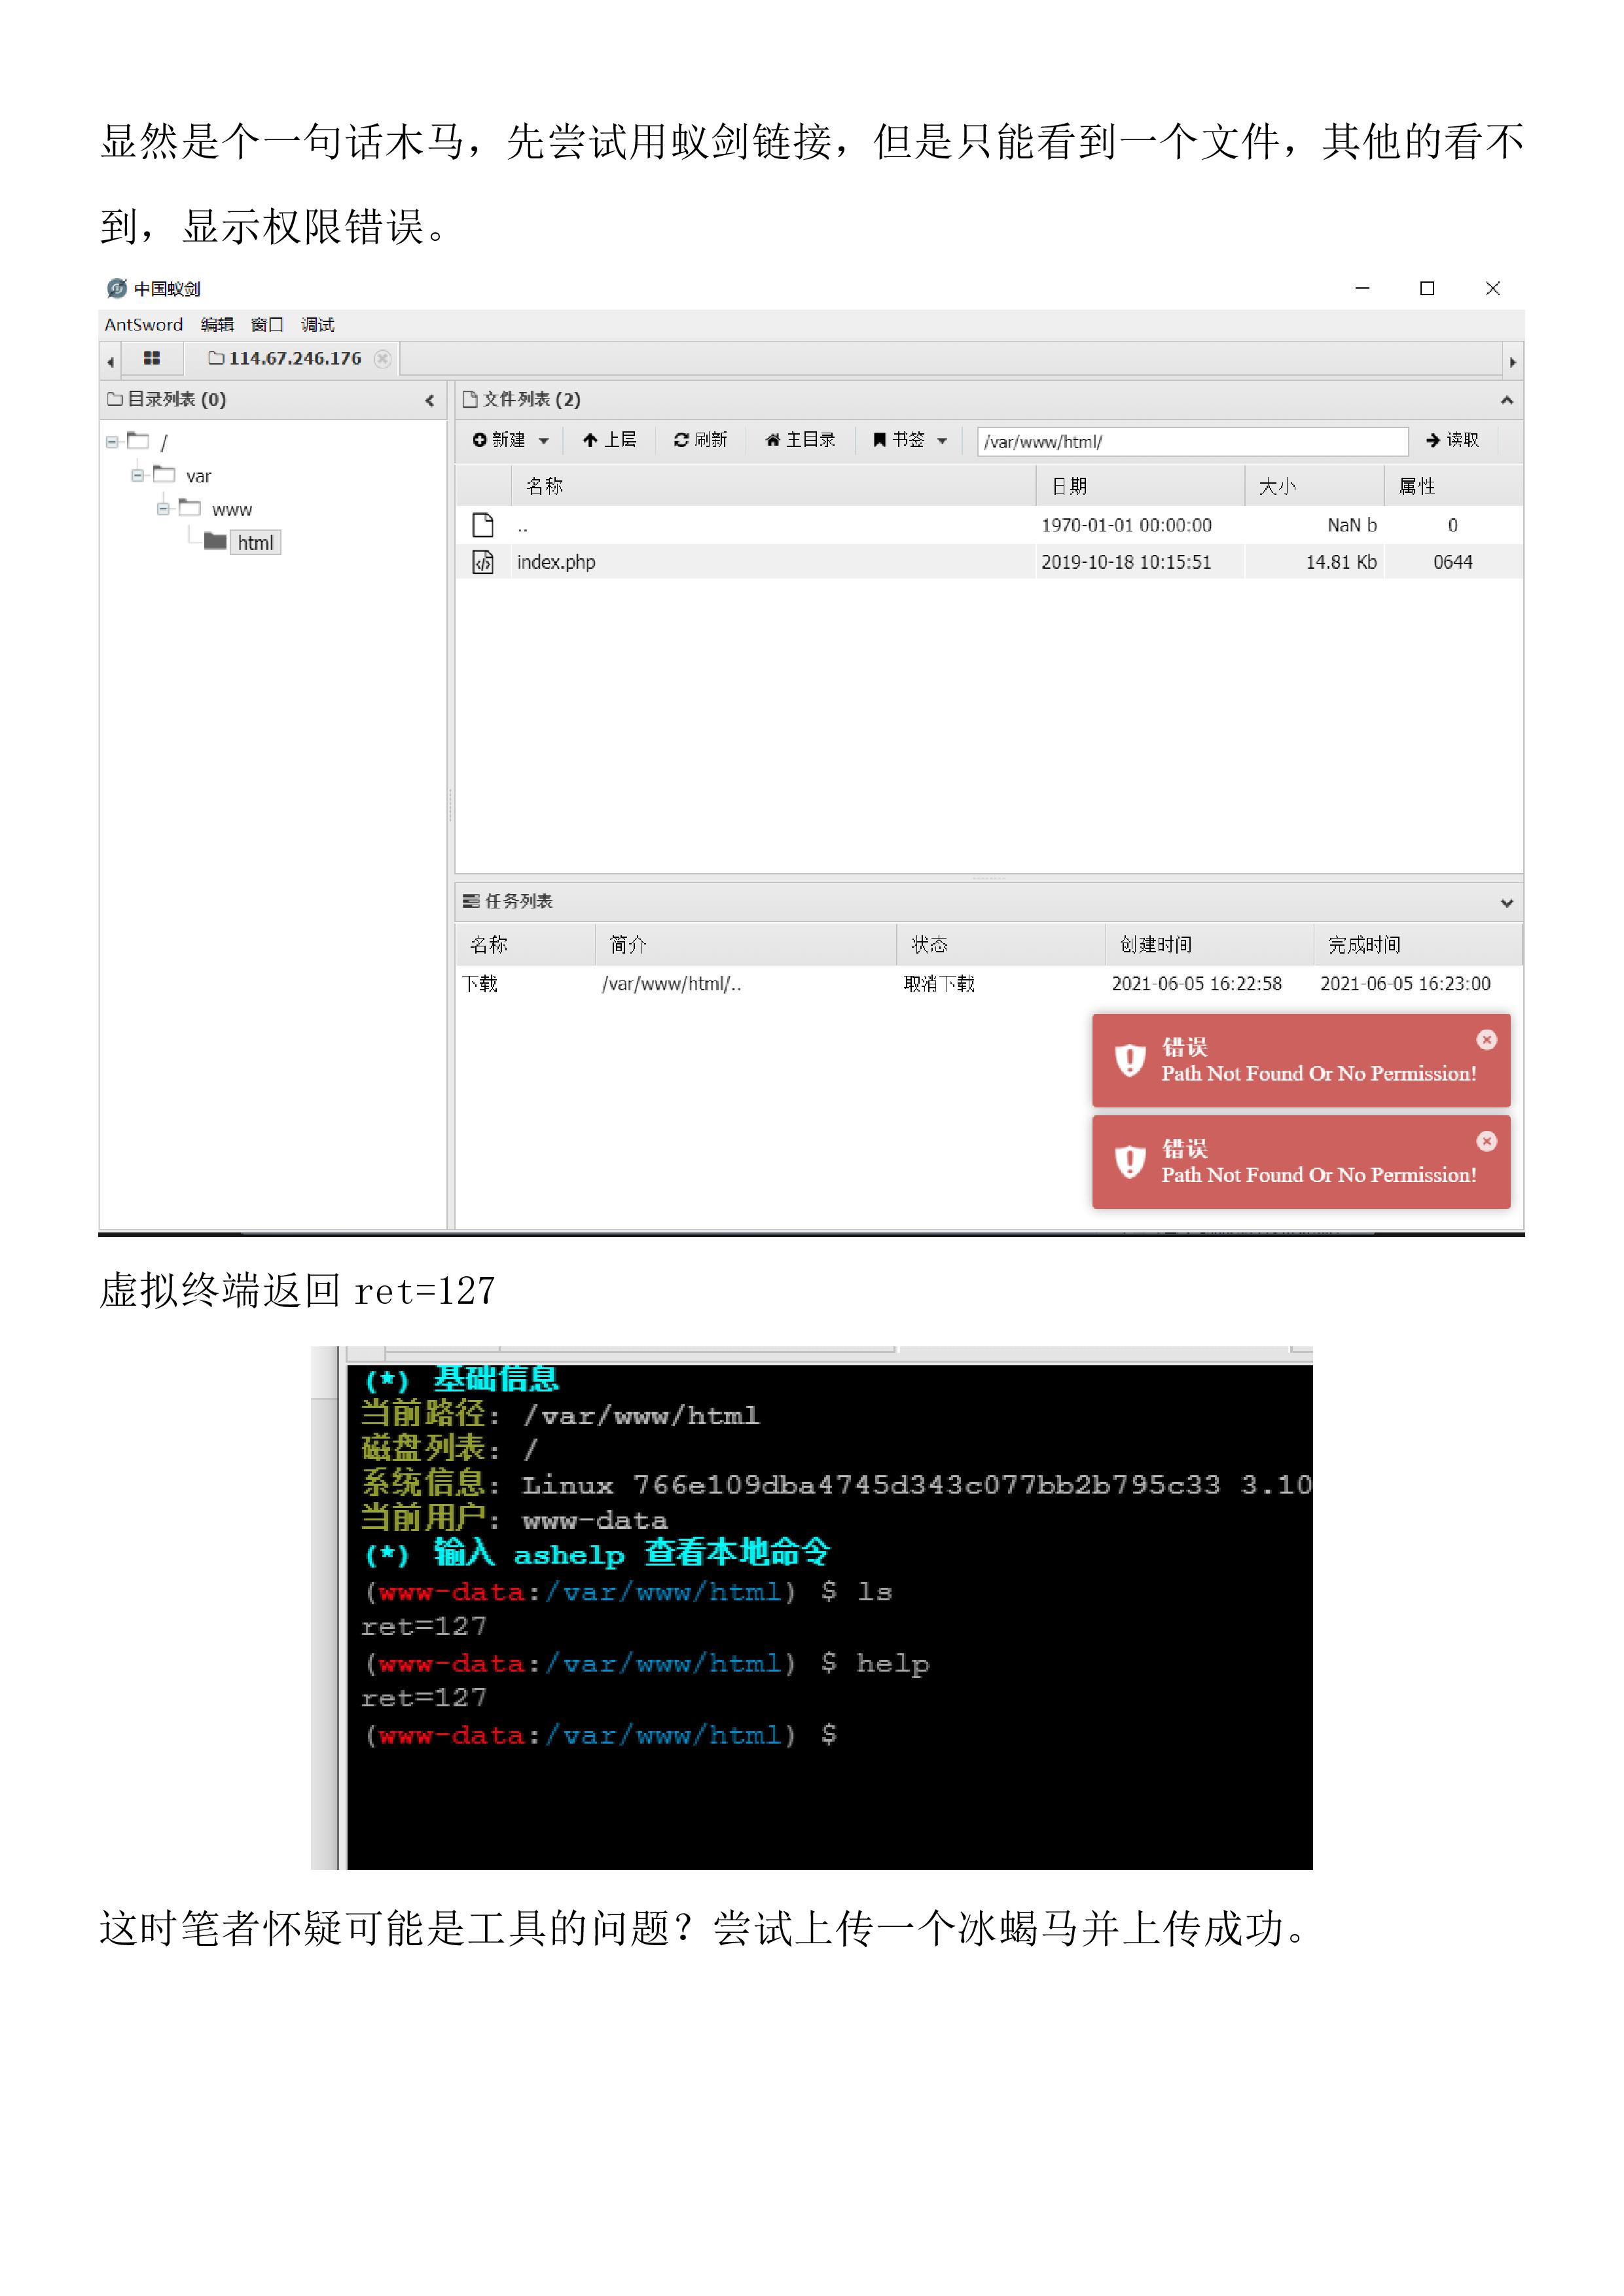This screenshot has height=2296, width=1624.
Task: Click the task 状态 column header
Action: (x=1001, y=944)
